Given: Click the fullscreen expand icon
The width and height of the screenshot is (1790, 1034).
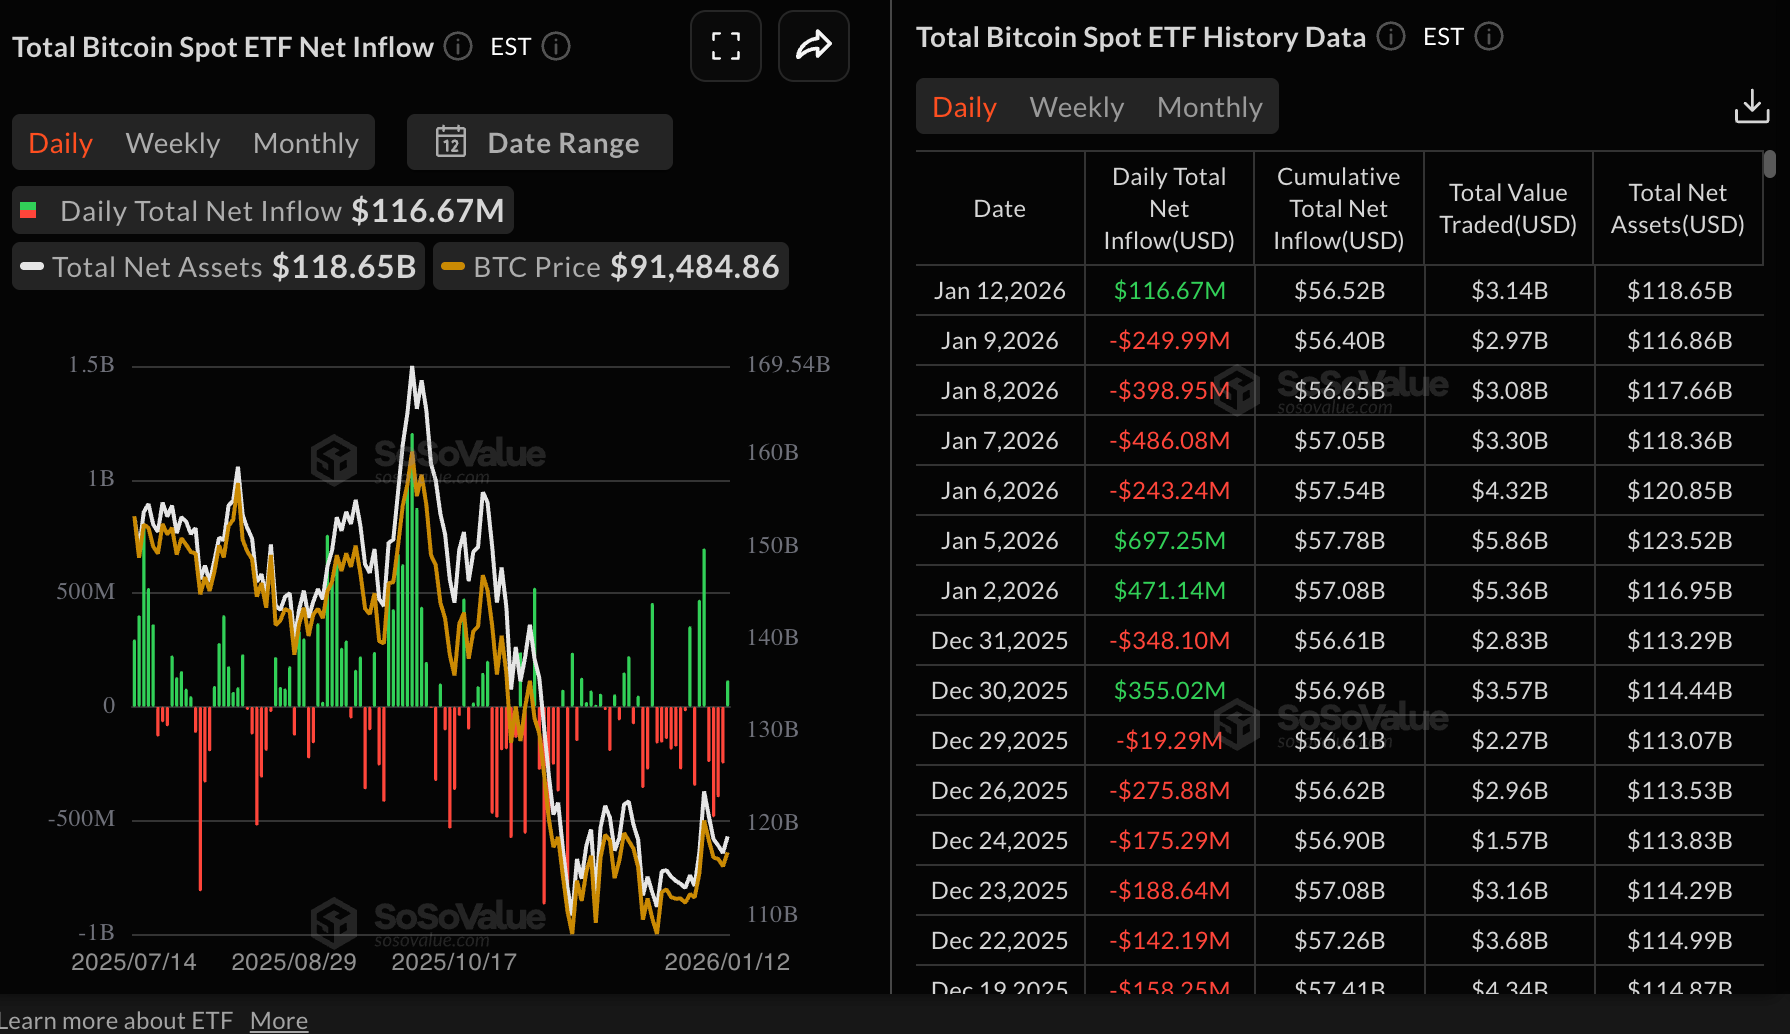Looking at the screenshot, I should pos(725,46).
